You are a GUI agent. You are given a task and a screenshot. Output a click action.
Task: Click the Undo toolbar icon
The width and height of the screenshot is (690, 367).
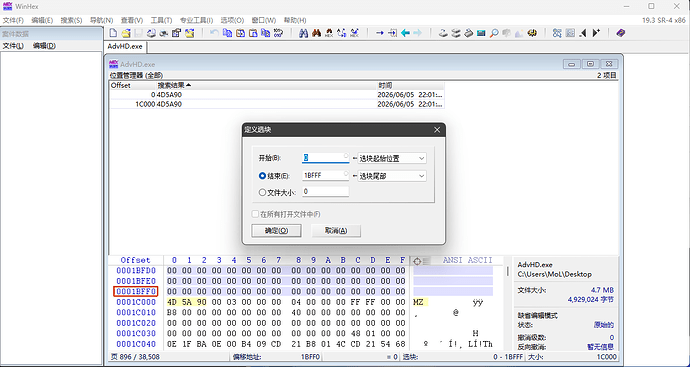click(214, 33)
